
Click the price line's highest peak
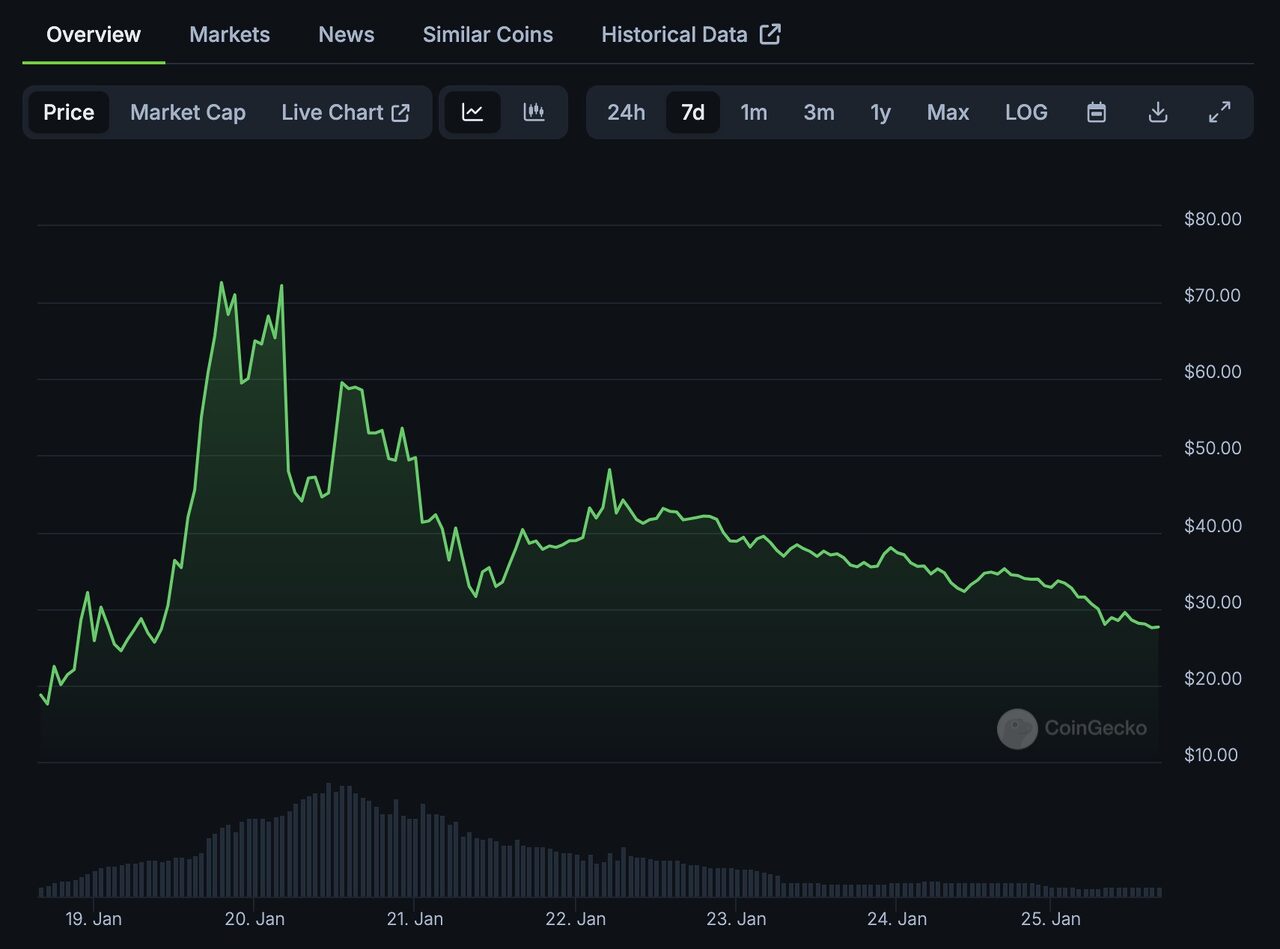(221, 283)
